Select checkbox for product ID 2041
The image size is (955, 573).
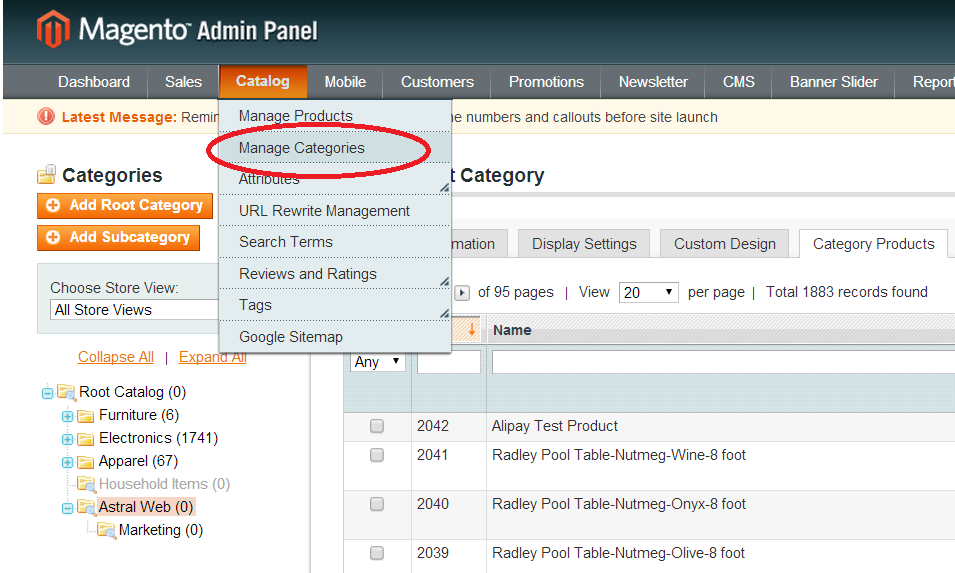pos(377,455)
